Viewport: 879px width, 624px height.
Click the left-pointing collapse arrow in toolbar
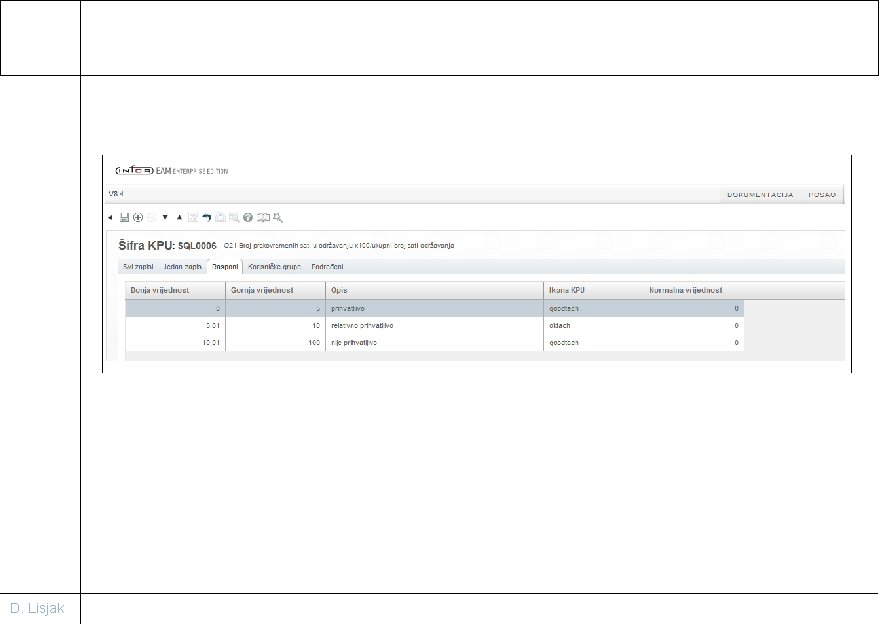110,218
